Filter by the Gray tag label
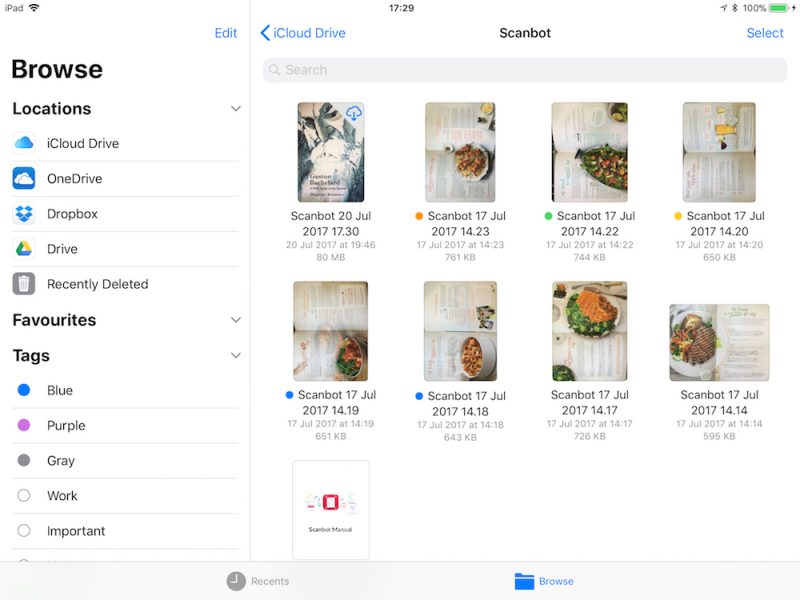The width and height of the screenshot is (800, 600). click(61, 461)
